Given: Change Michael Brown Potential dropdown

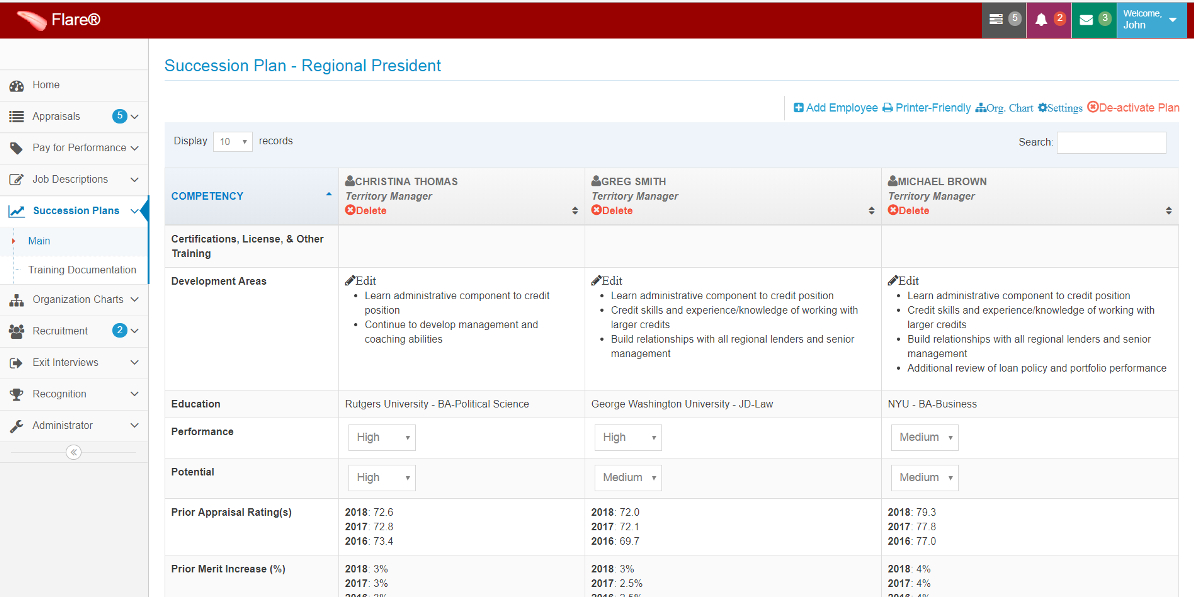Looking at the screenshot, I should tap(924, 477).
